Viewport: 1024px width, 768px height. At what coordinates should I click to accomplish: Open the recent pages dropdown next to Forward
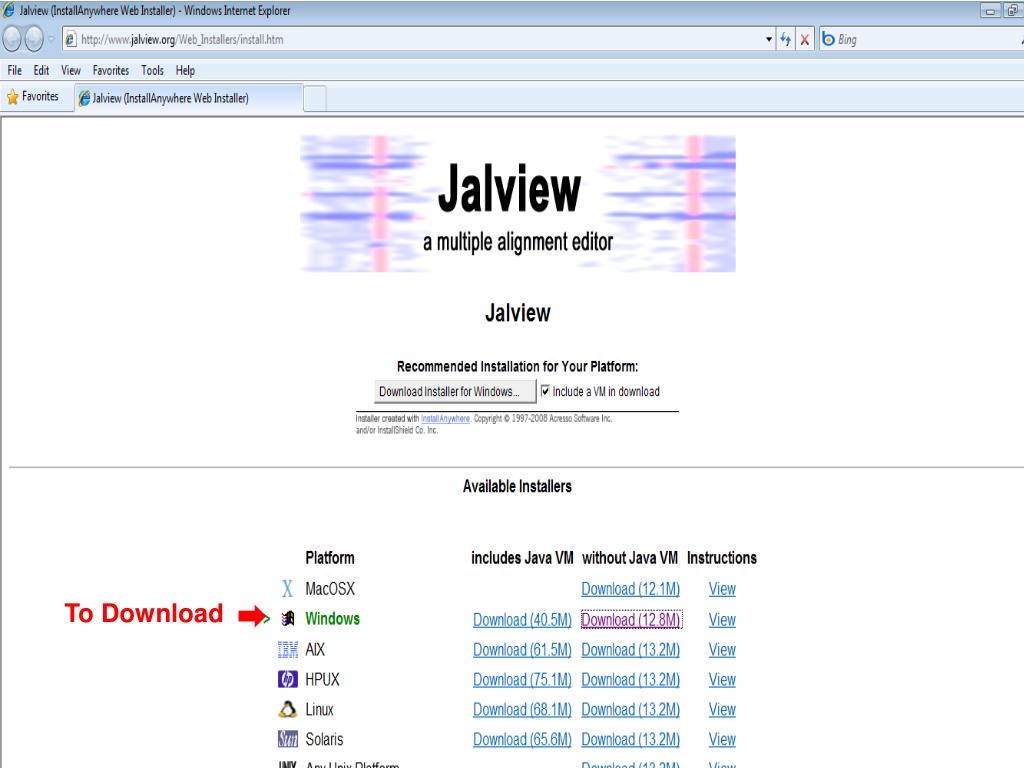(50, 39)
